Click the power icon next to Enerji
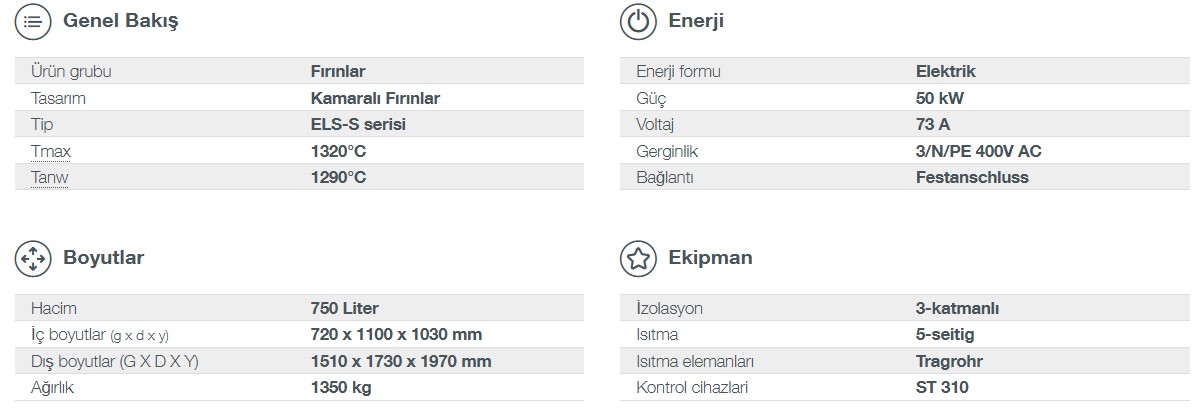Viewport: 1197px width, 412px height. (638, 21)
